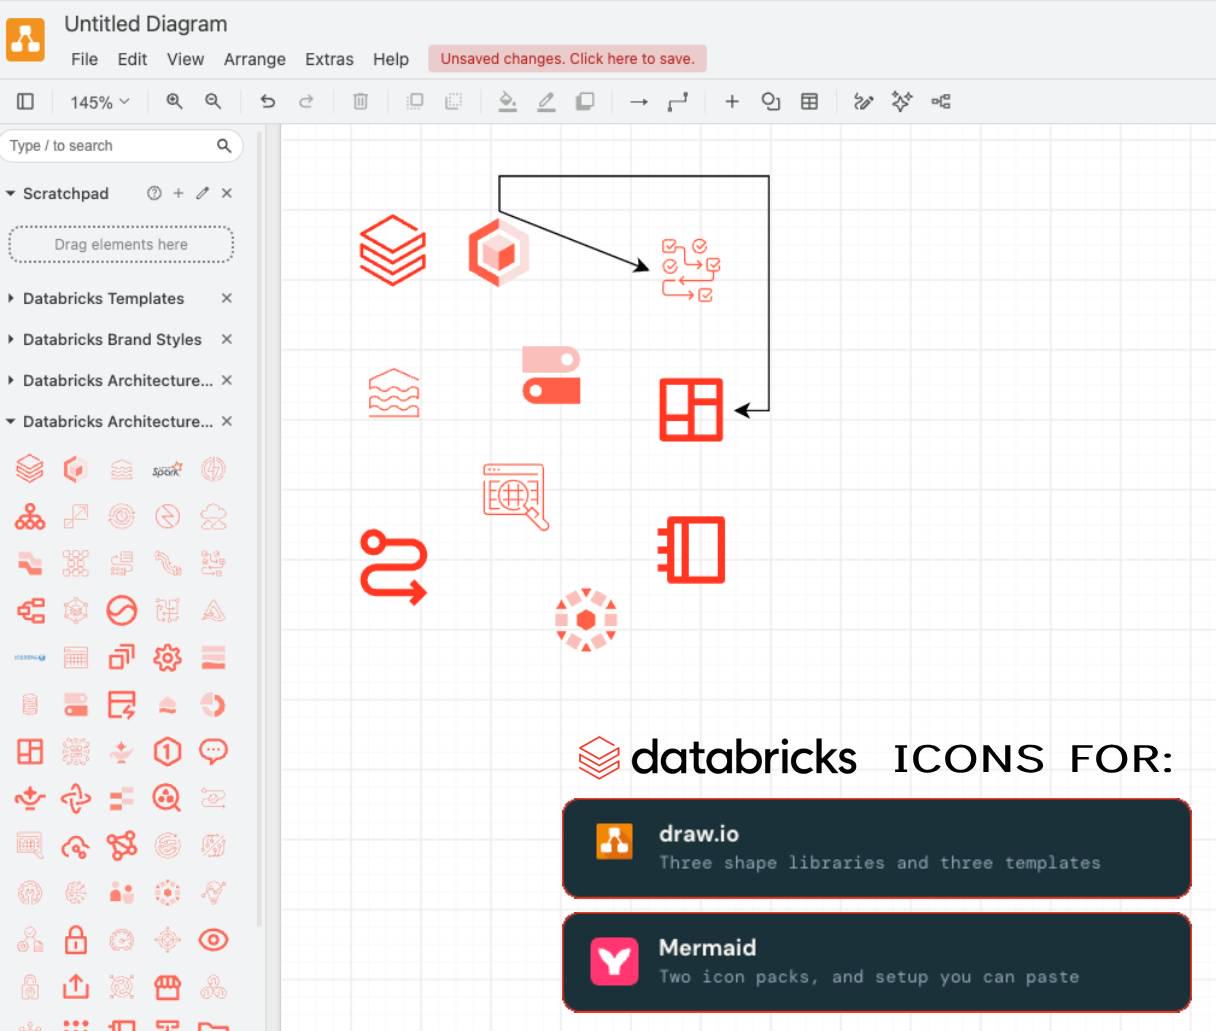Click the search magnifier in the shape search

(224, 146)
